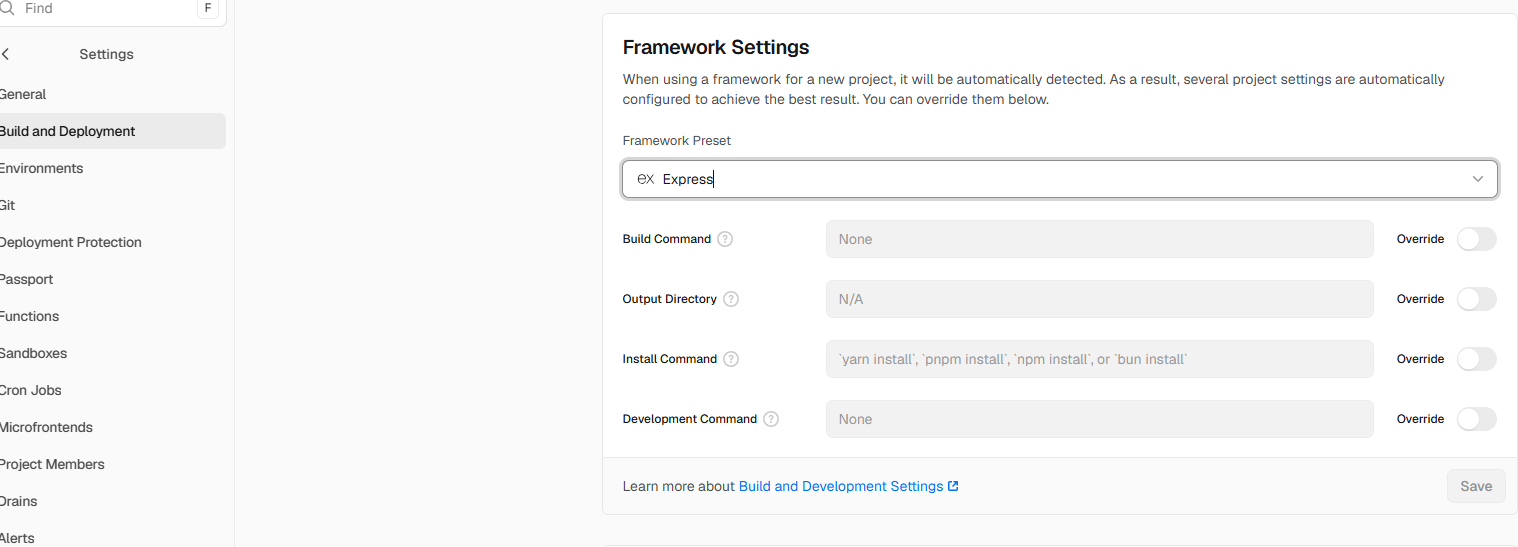The image size is (1518, 547).
Task: Click the Framework Settings heading
Action: point(716,47)
